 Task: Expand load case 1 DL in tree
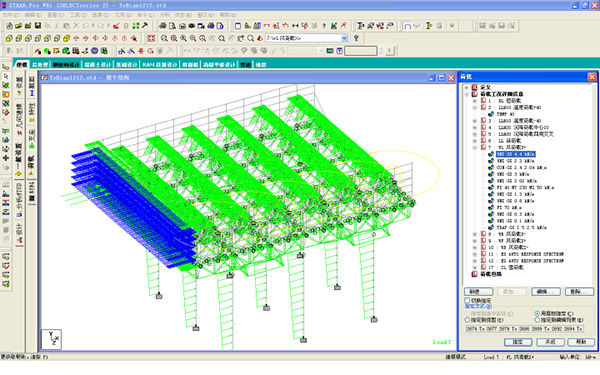tap(475, 101)
